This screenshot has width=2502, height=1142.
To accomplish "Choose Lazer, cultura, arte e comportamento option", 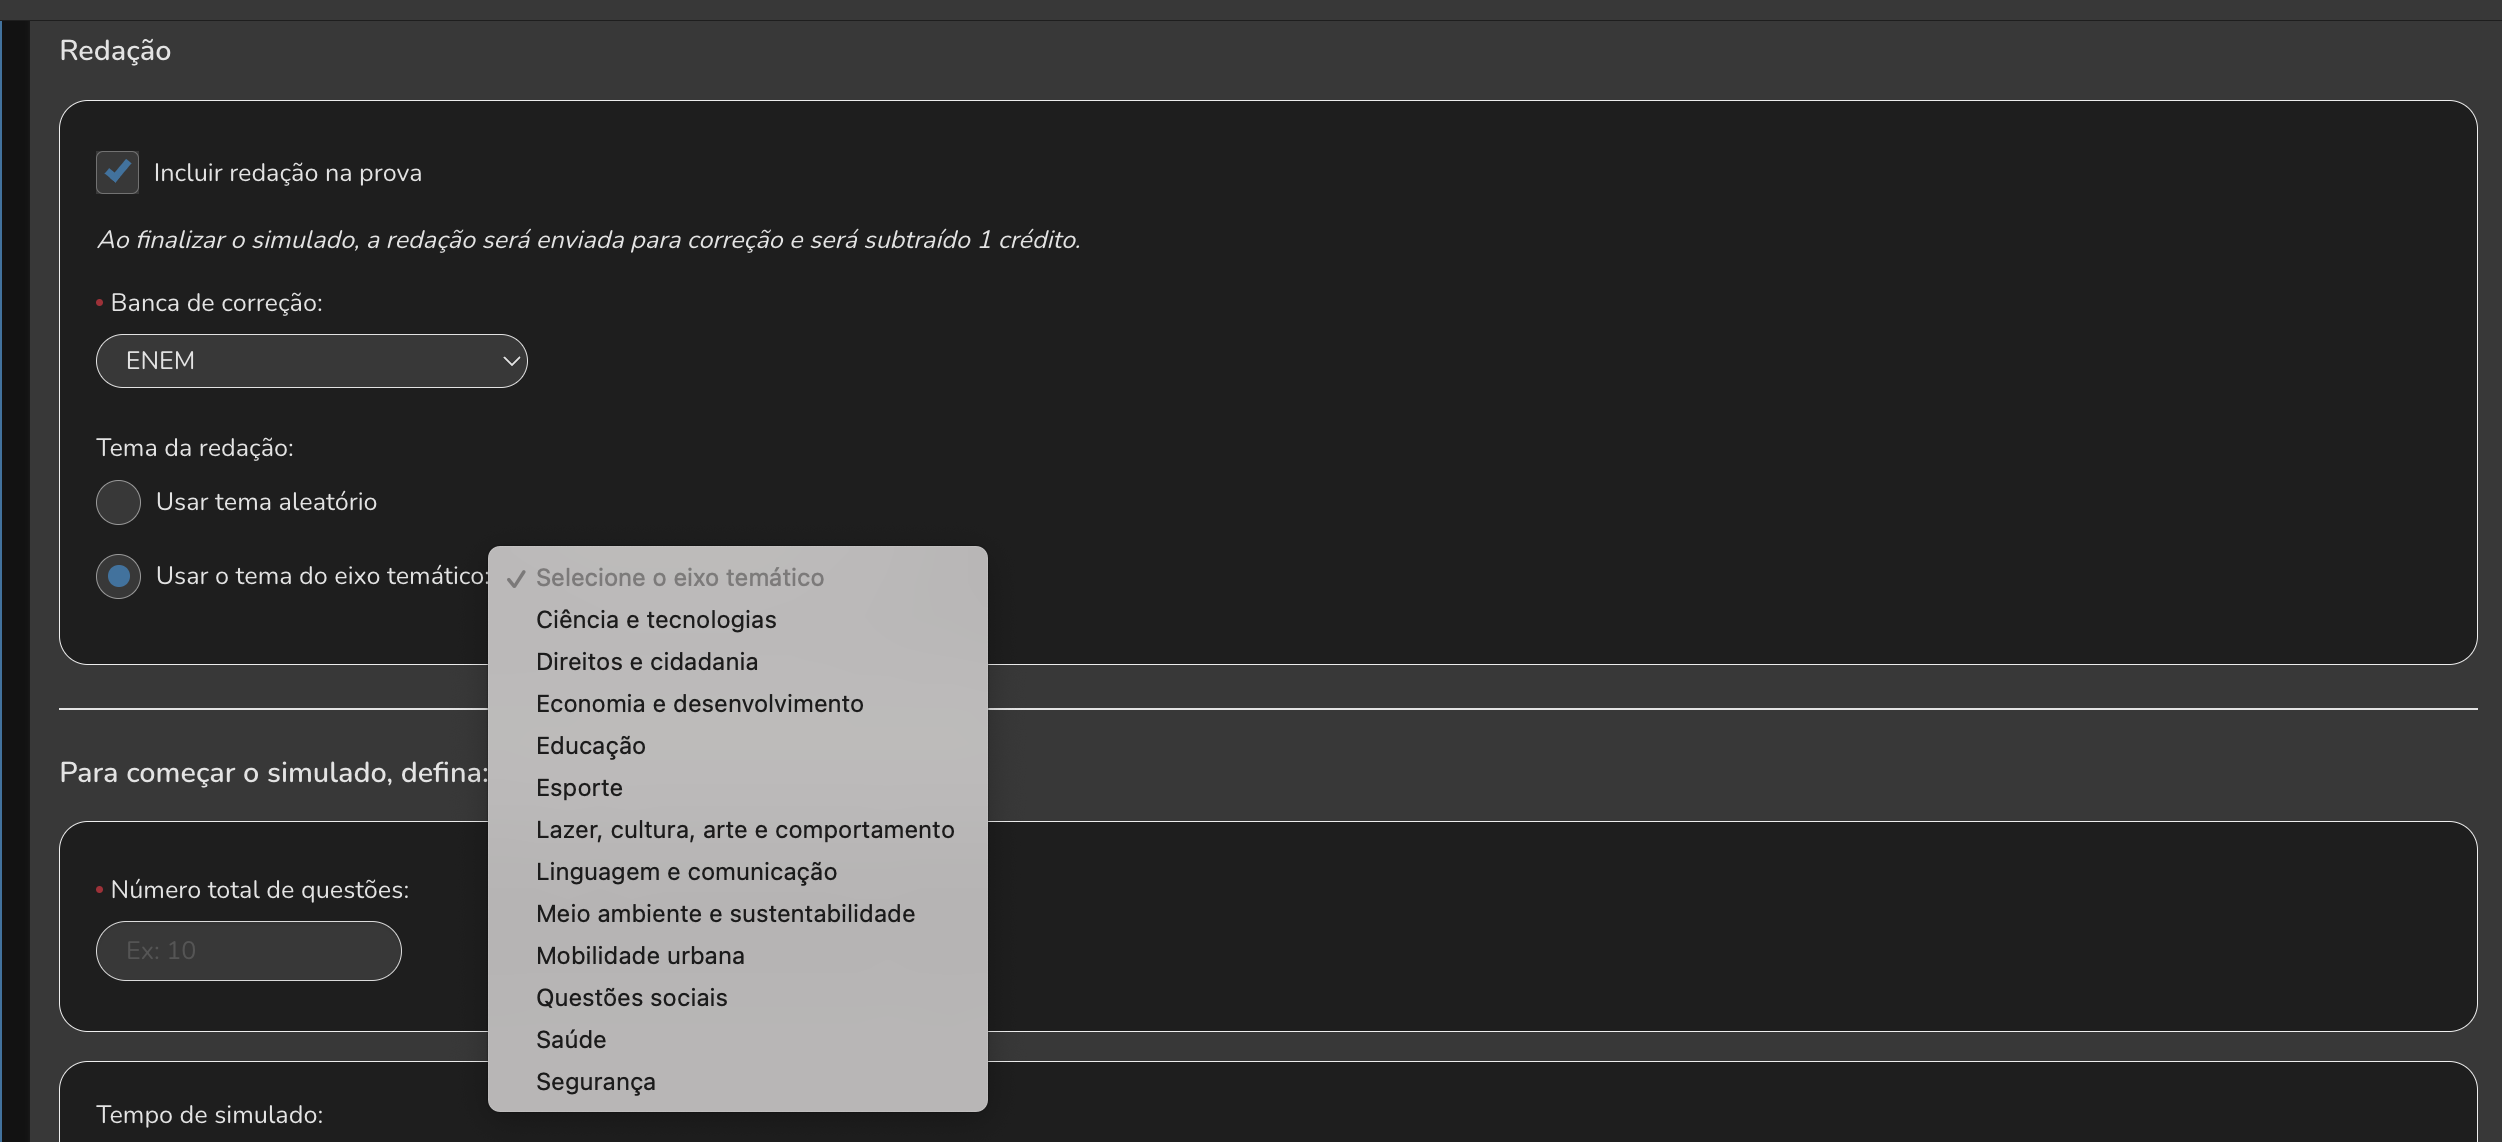I will (737, 830).
